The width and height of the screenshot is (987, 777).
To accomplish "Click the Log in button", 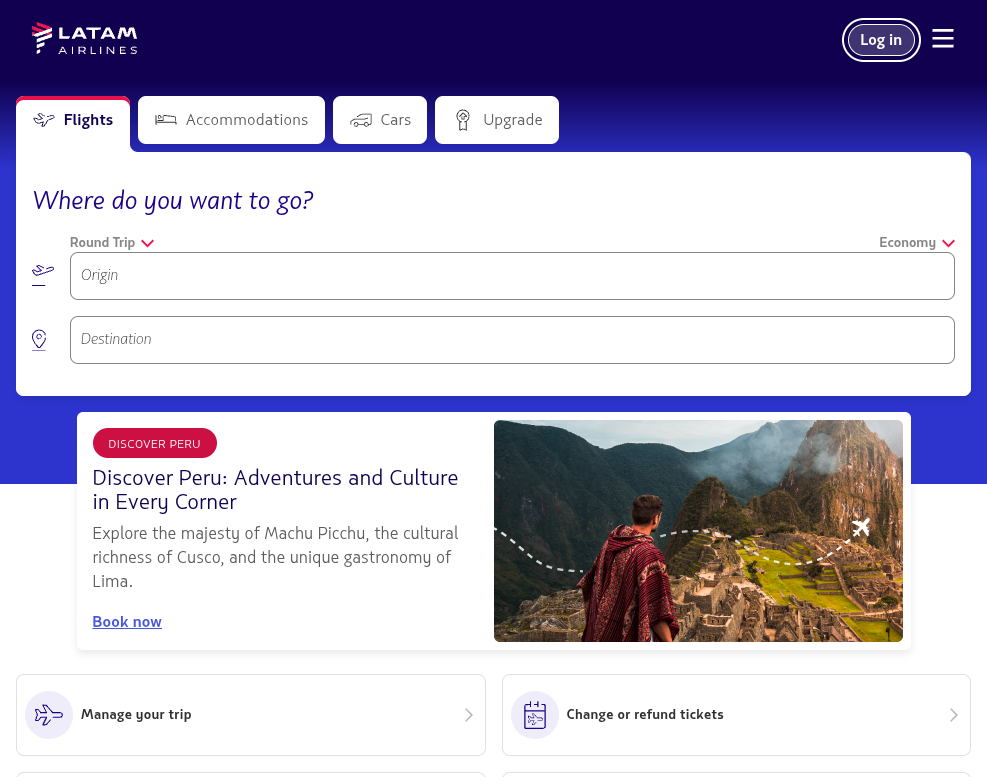I will (x=881, y=40).
